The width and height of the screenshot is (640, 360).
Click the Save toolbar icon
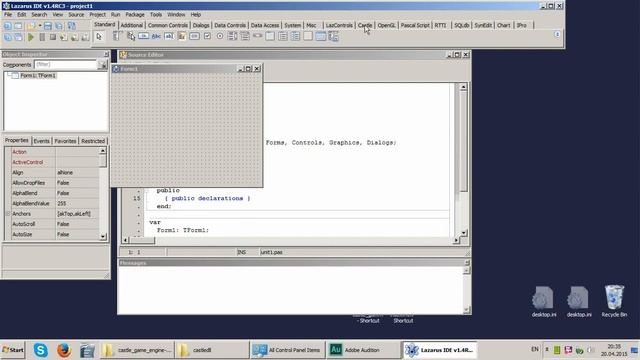click(48, 26)
